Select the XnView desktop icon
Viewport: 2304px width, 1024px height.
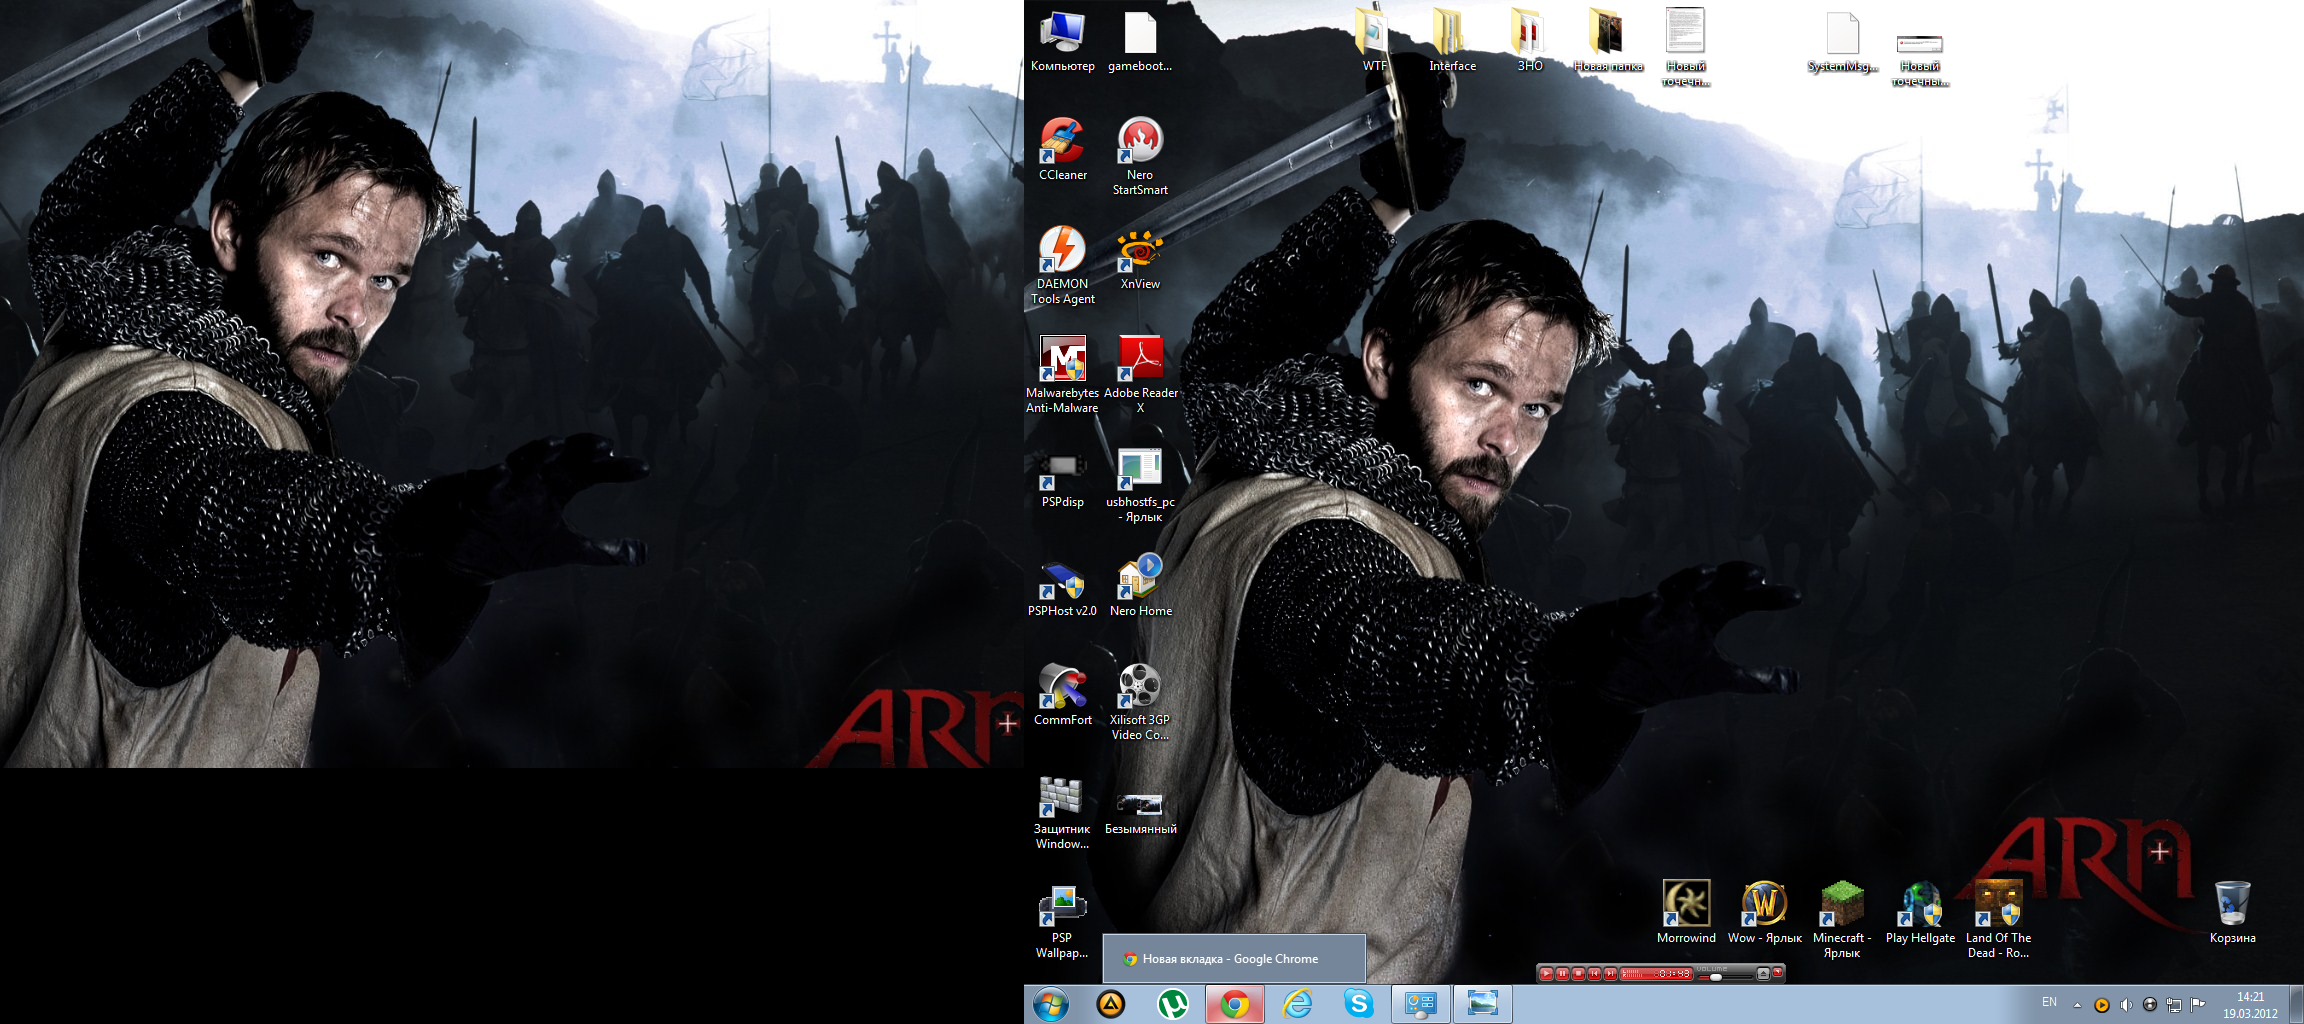[x=1140, y=251]
